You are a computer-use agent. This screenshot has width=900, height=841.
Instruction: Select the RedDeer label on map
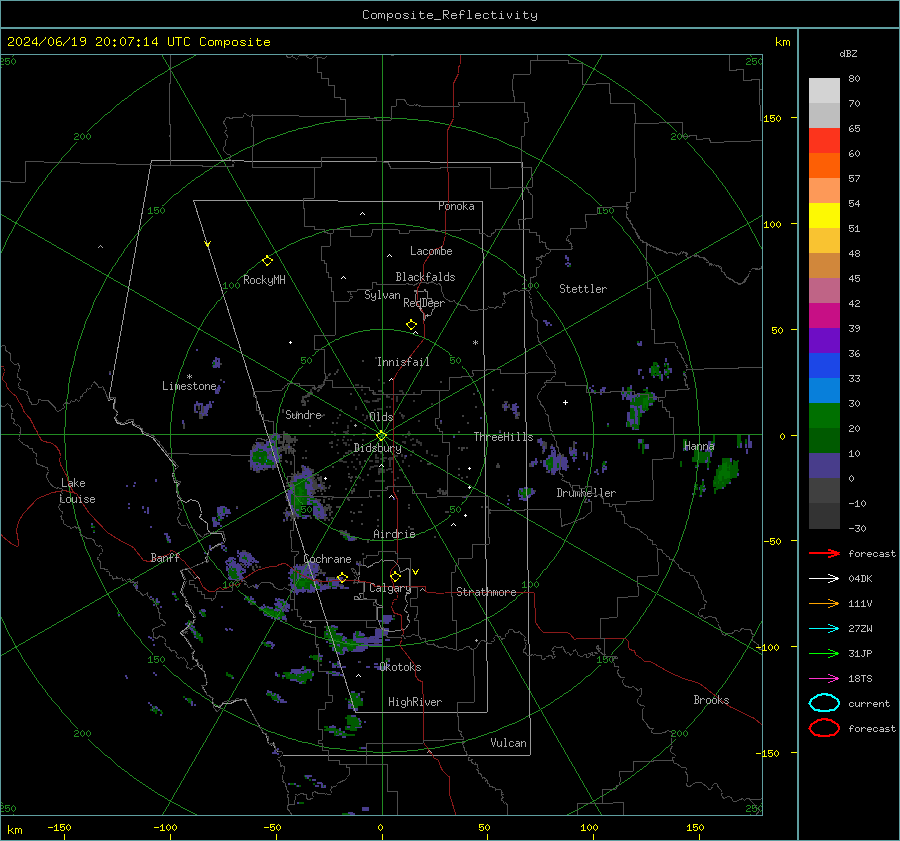[x=424, y=303]
